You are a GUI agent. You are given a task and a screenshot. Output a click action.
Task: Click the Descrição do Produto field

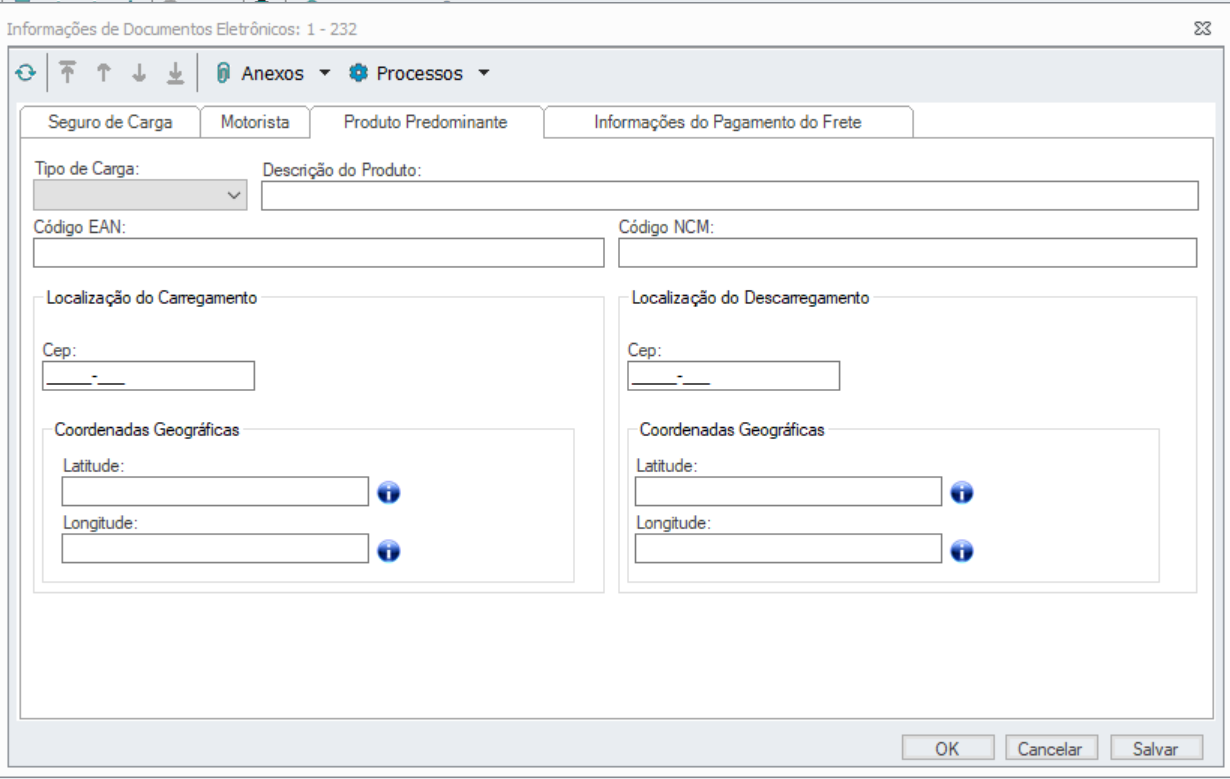[x=730, y=196]
